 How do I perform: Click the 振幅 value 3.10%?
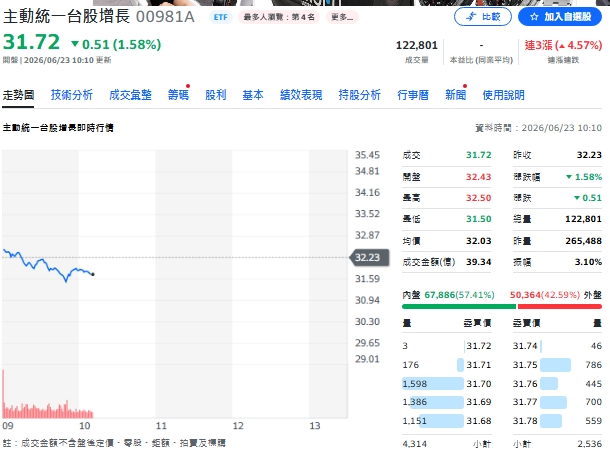pyautogui.click(x=588, y=262)
